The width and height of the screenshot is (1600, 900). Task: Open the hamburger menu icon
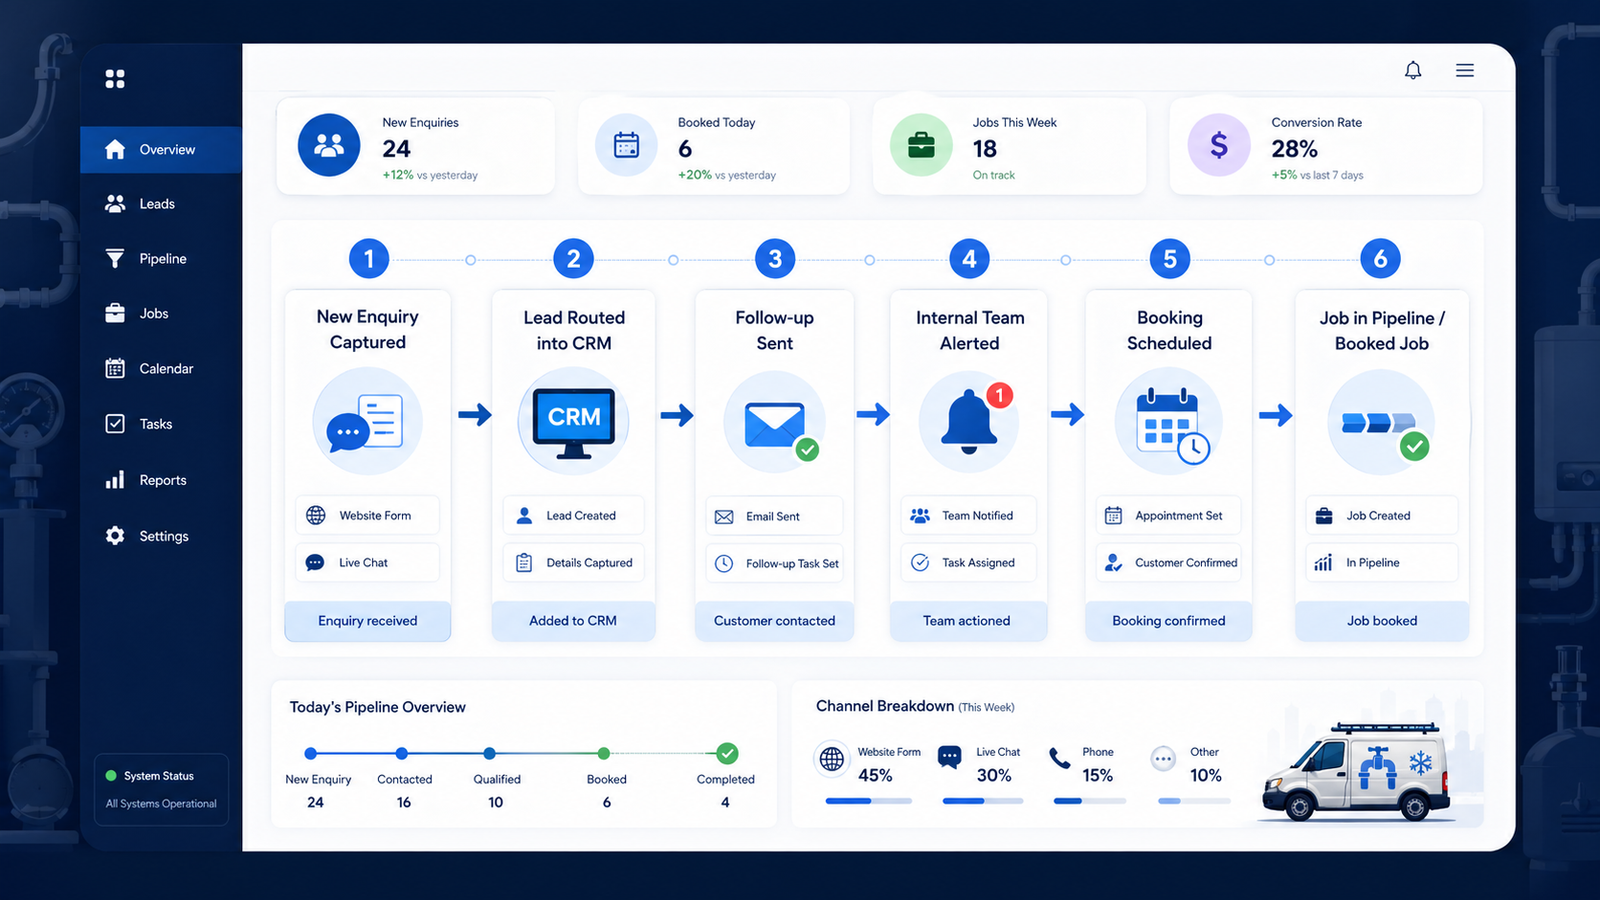[1465, 70]
